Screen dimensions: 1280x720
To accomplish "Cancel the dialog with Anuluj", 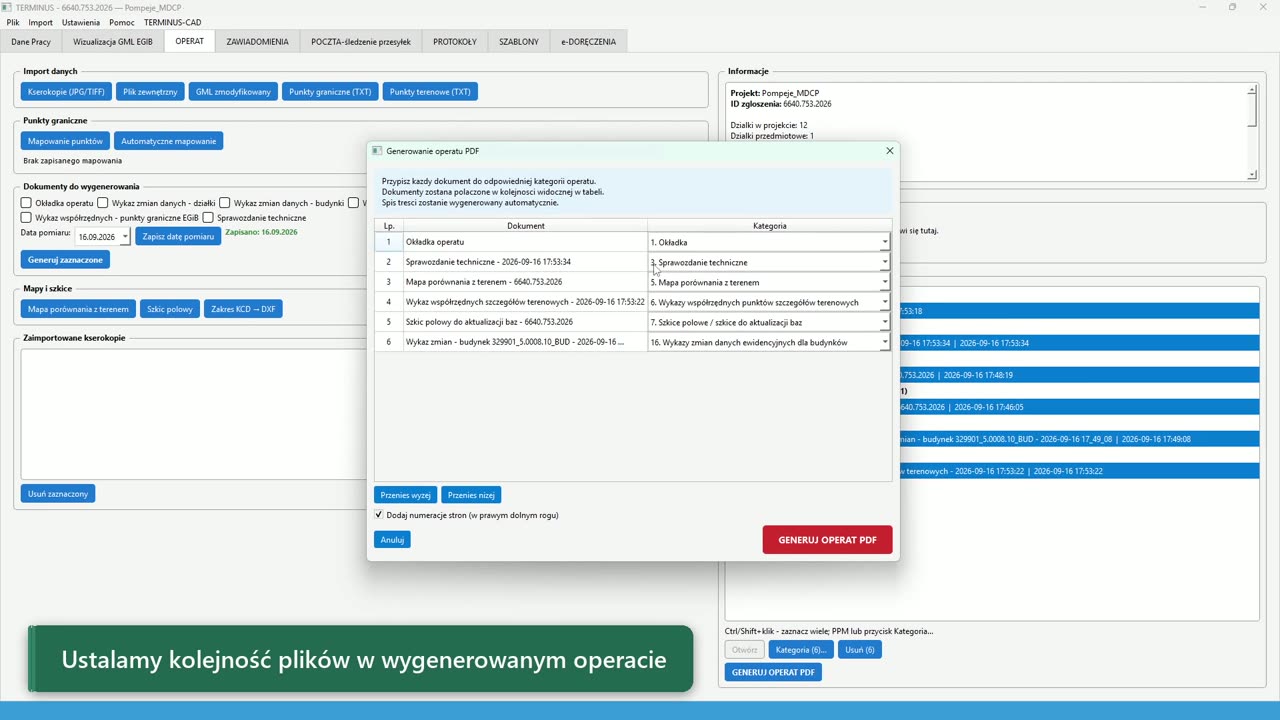I will tap(392, 540).
